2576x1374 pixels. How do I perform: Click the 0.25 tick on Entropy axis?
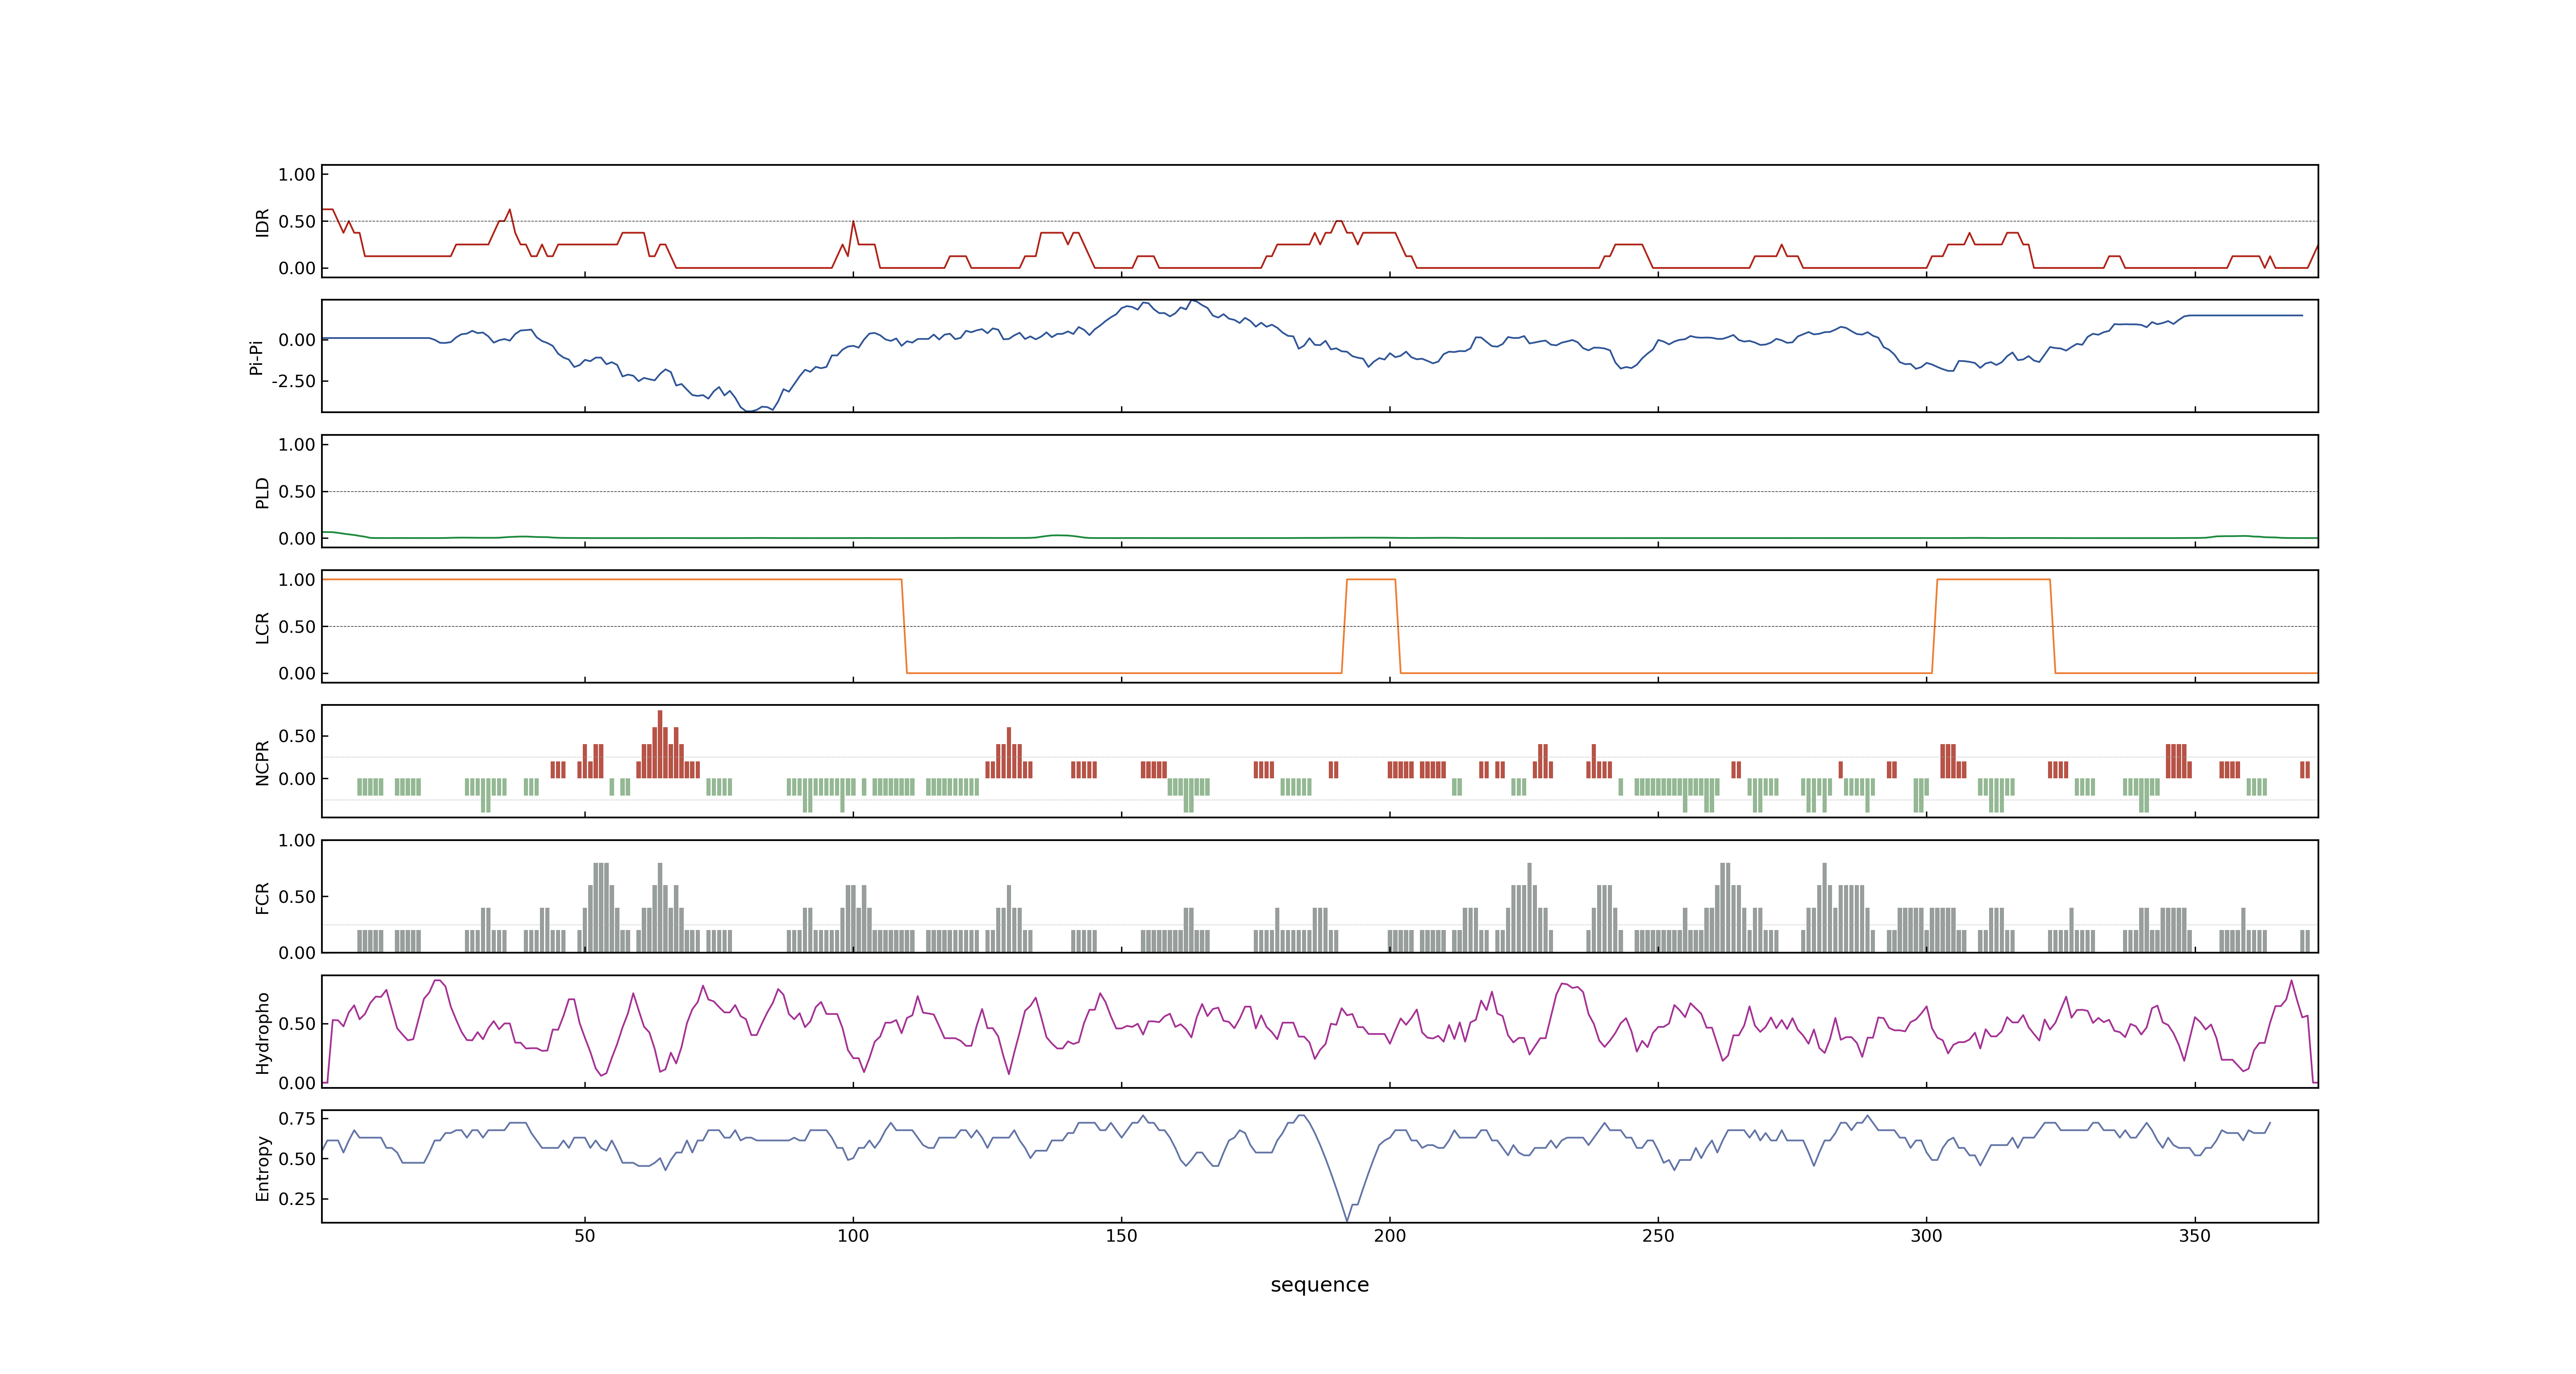297,1198
